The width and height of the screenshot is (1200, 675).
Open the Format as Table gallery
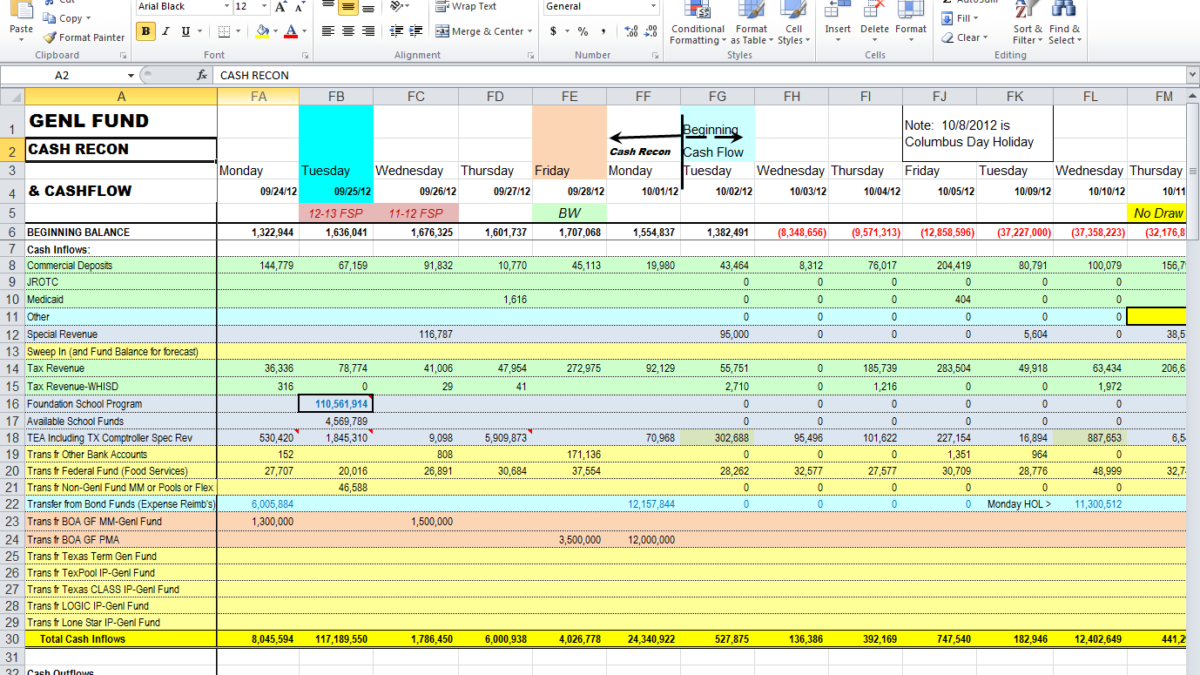point(751,22)
